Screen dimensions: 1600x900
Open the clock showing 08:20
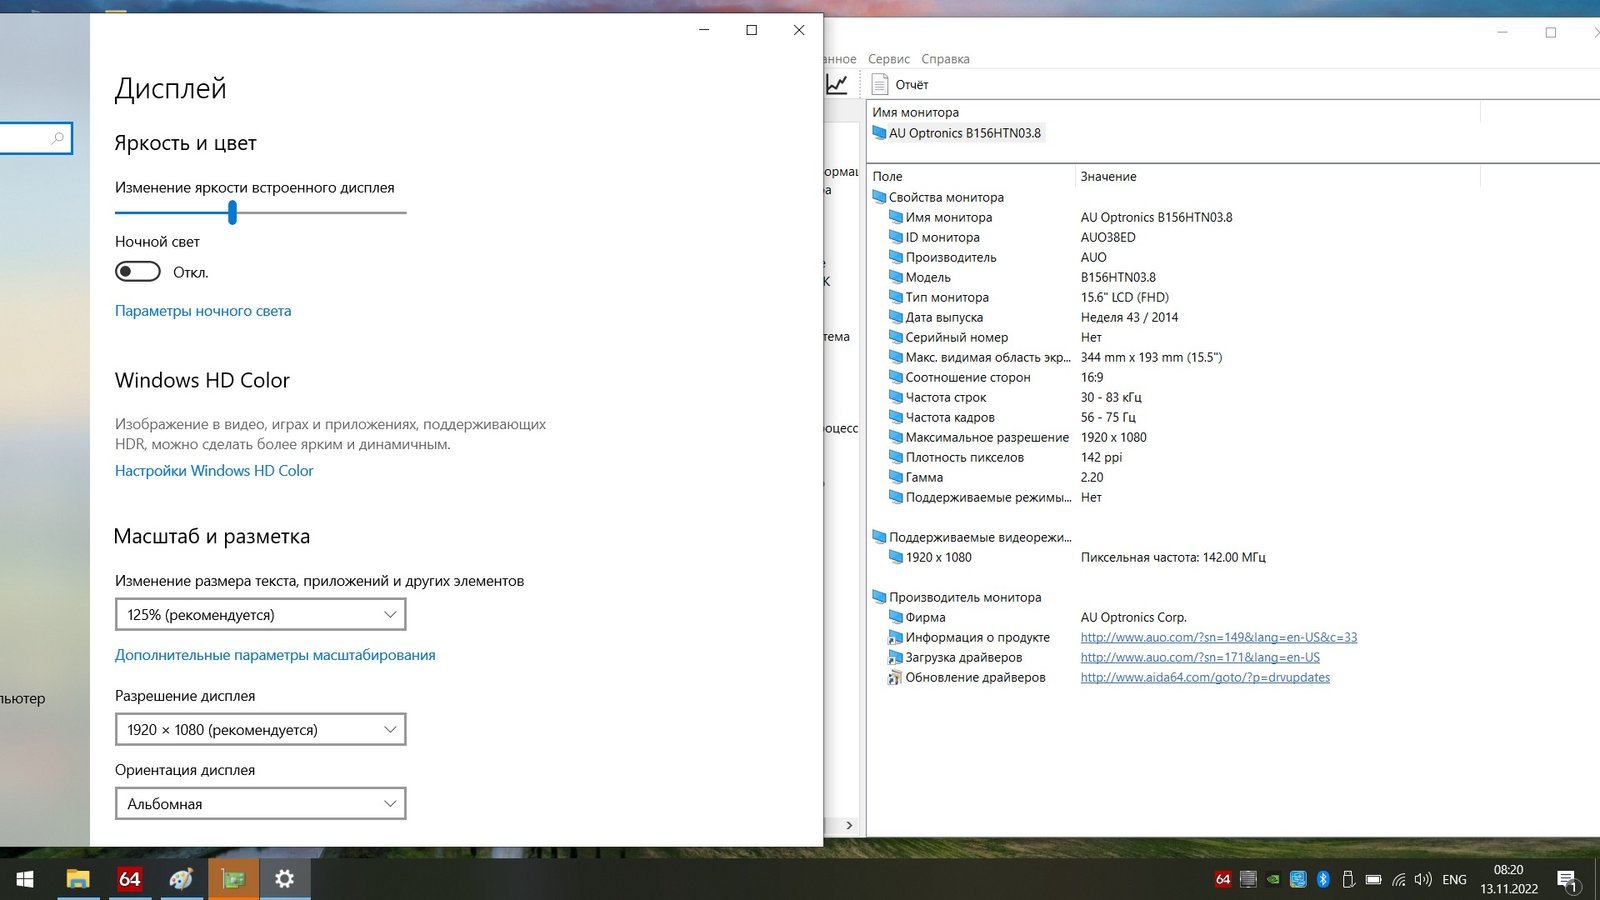[1509, 879]
